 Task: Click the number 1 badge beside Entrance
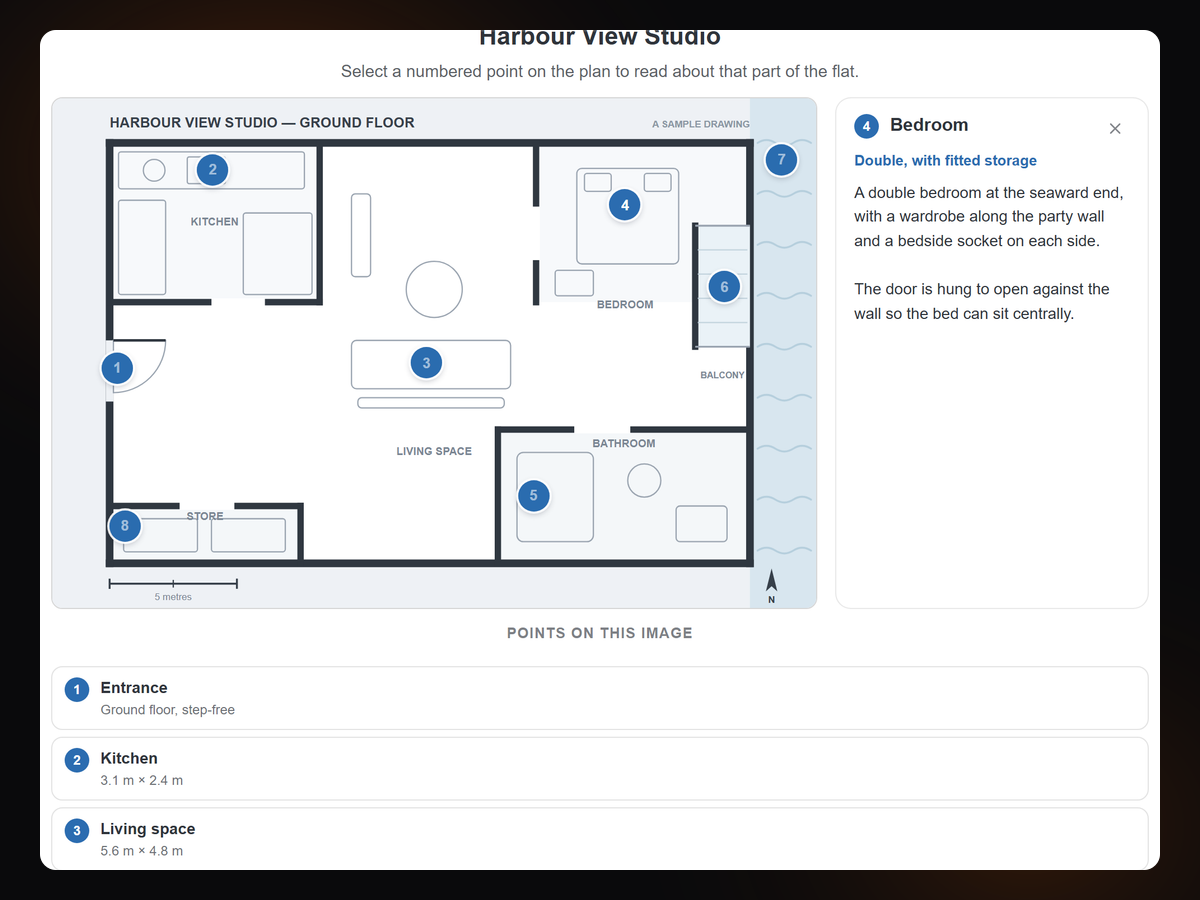click(x=76, y=690)
